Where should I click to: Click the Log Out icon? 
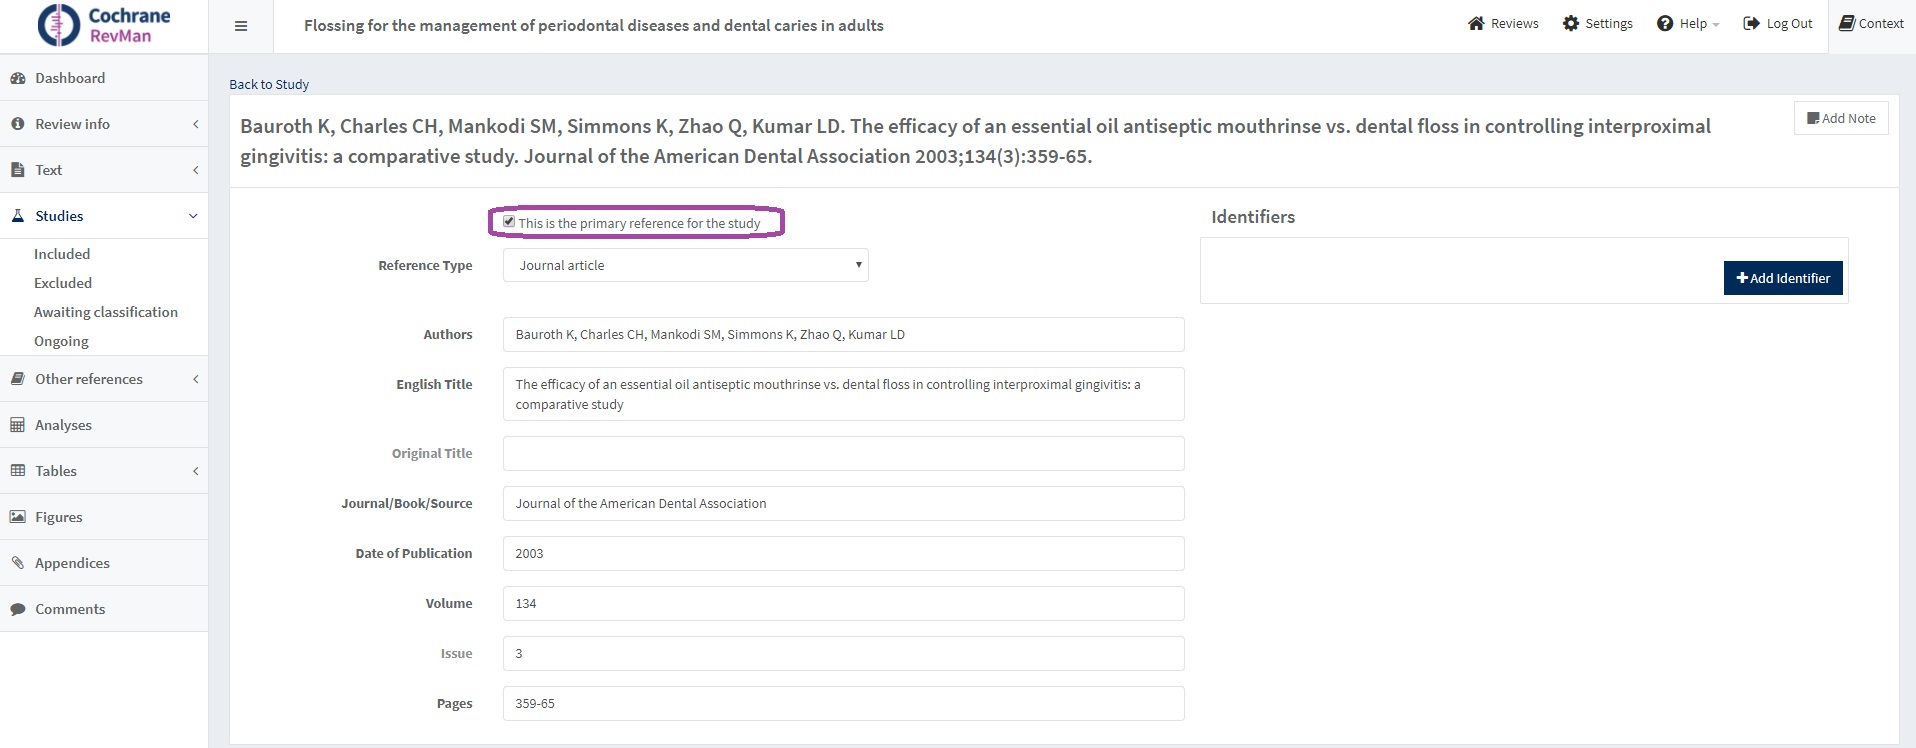coord(1751,24)
